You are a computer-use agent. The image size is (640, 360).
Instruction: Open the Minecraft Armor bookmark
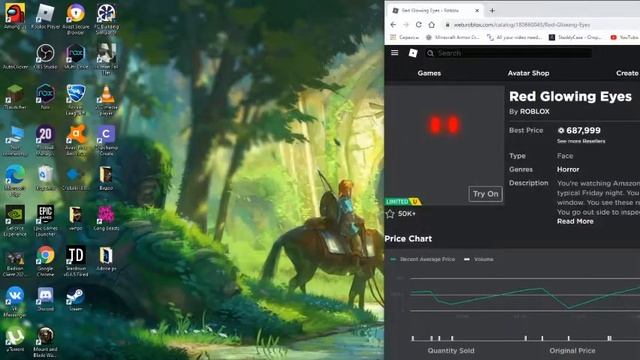[x=452, y=37]
